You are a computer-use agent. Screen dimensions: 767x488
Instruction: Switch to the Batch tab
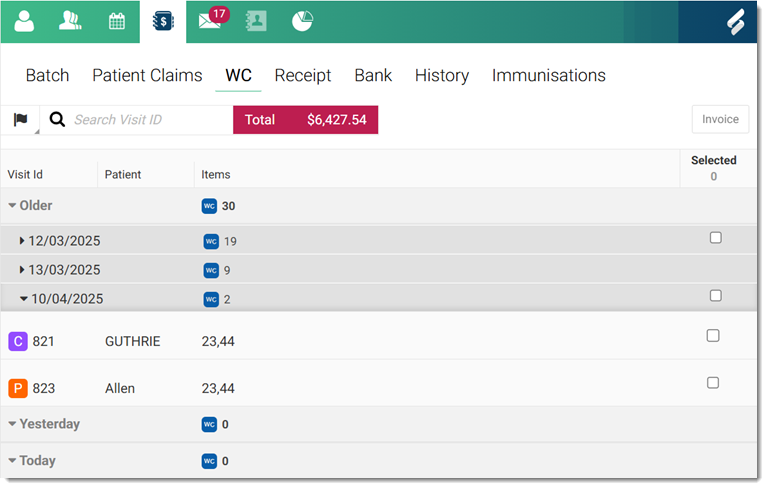pyautogui.click(x=47, y=75)
